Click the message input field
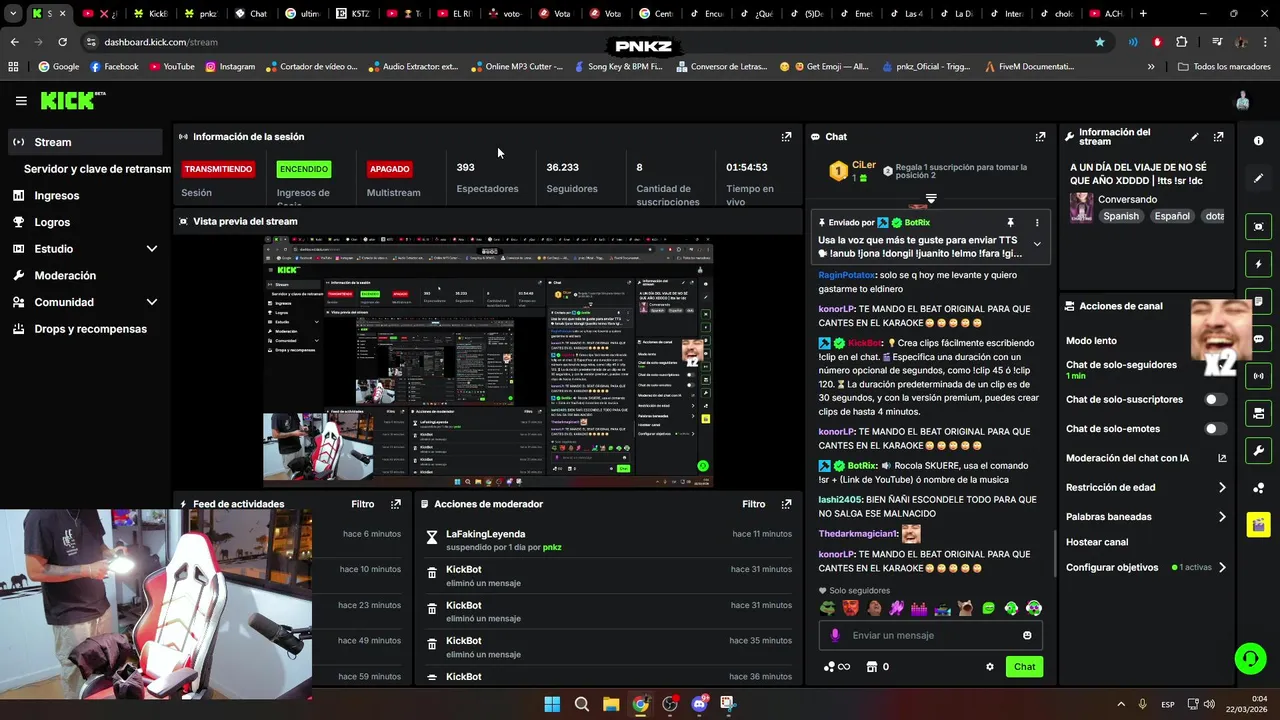 point(930,635)
